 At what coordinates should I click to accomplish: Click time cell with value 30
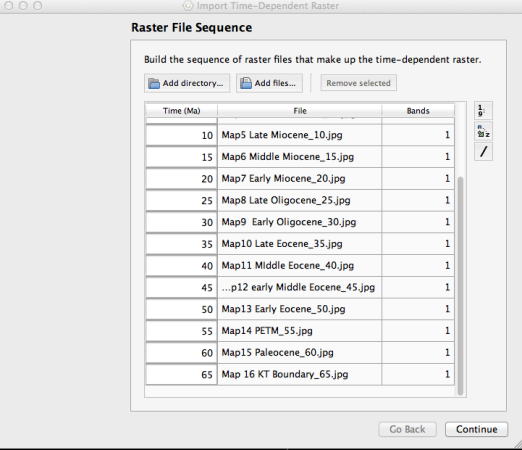[x=181, y=222]
